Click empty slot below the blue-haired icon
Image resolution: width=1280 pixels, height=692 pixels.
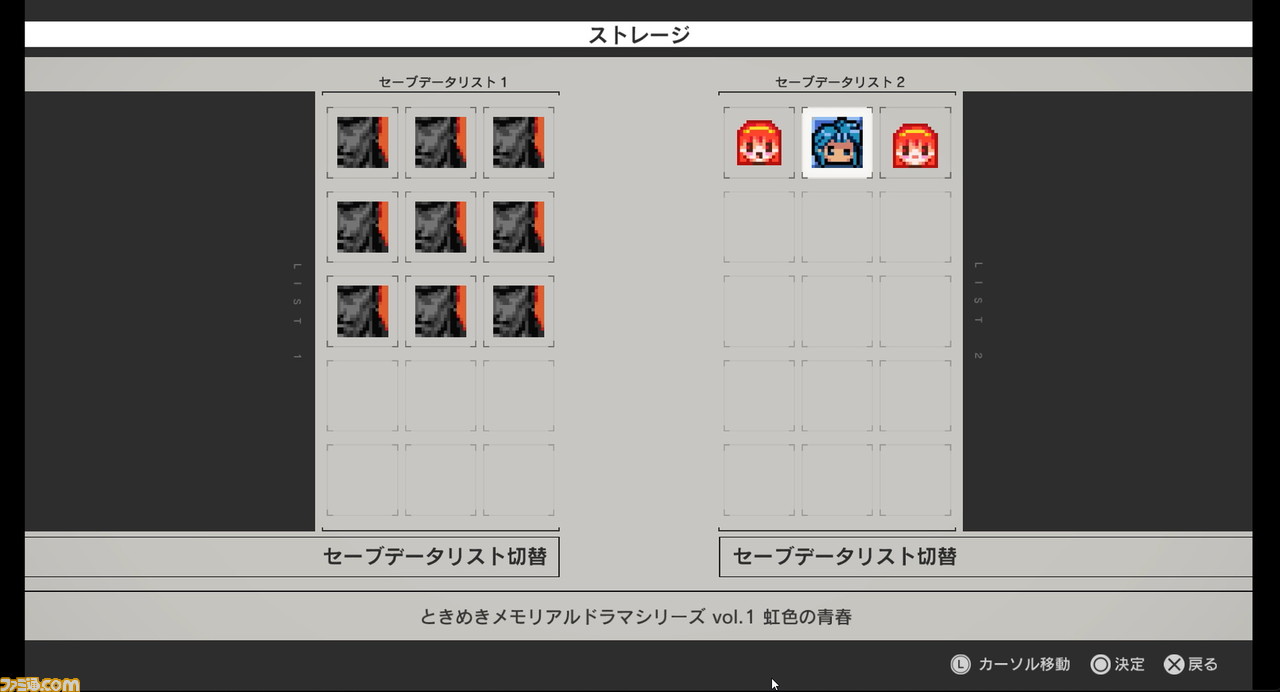(x=837, y=227)
